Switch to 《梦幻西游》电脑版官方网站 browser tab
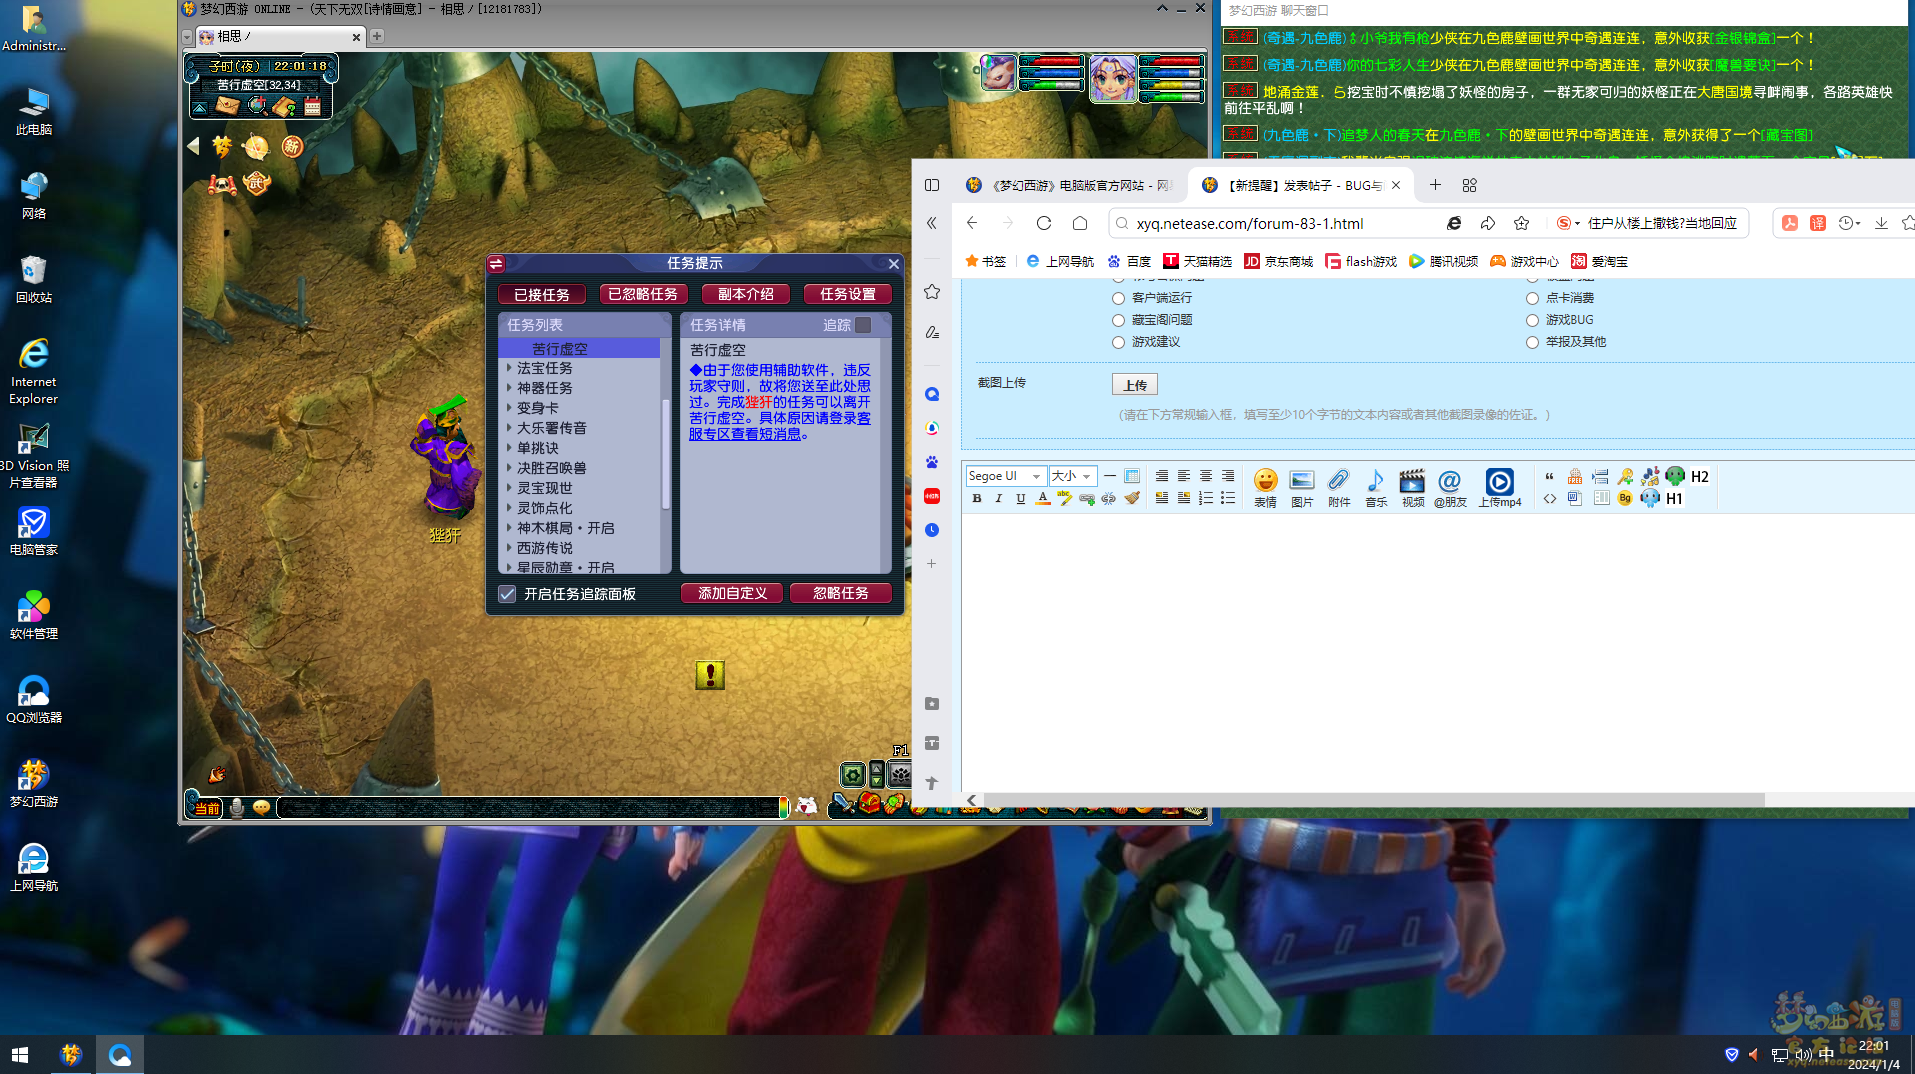This screenshot has width=1915, height=1074. [1069, 185]
